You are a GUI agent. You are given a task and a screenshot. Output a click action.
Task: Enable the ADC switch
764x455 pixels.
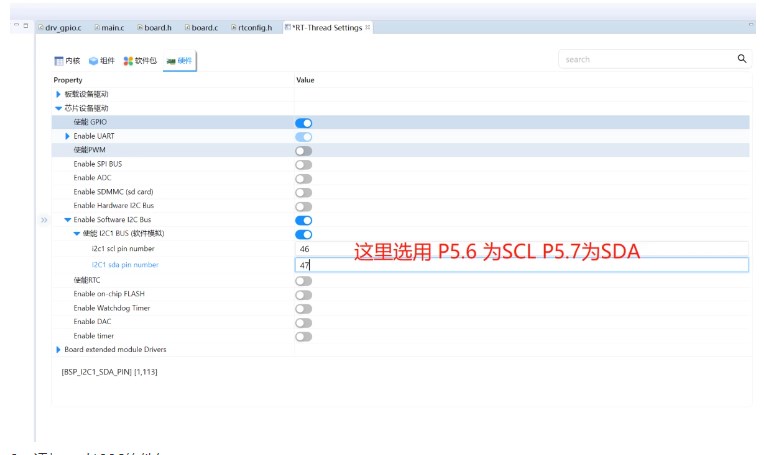pos(304,179)
